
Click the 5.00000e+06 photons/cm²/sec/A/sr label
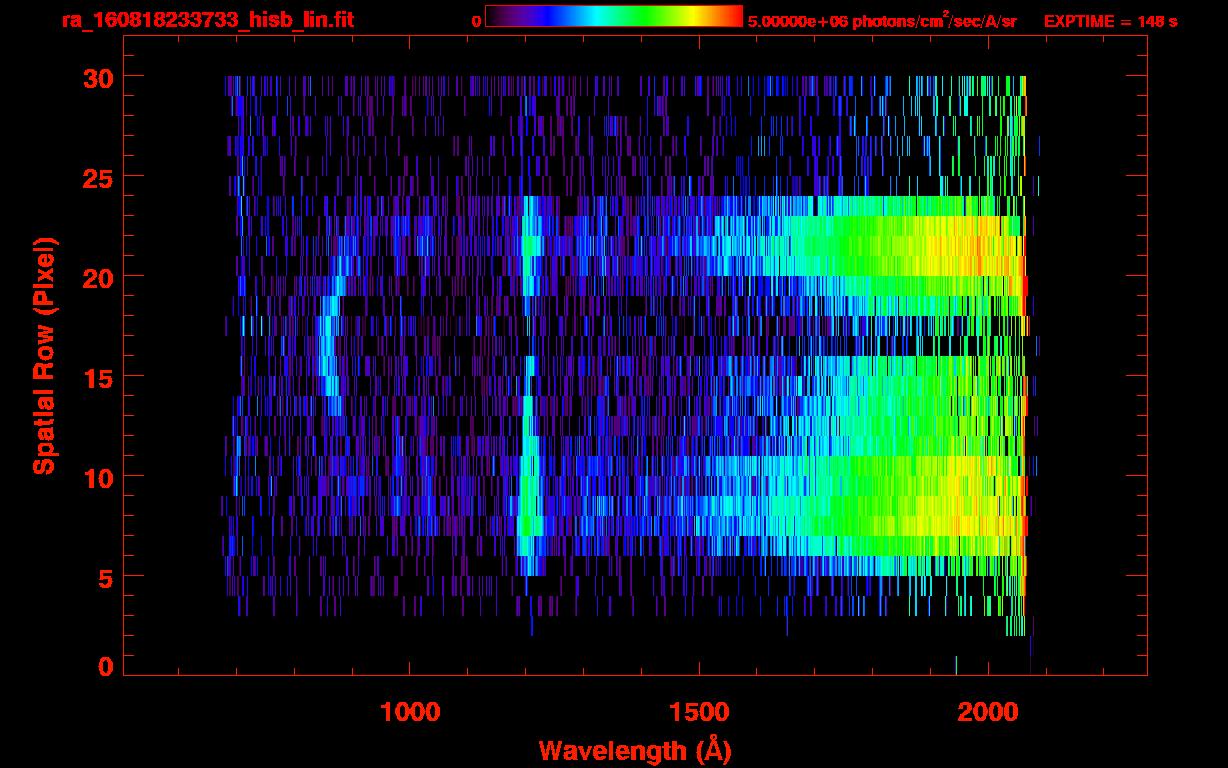882,20
